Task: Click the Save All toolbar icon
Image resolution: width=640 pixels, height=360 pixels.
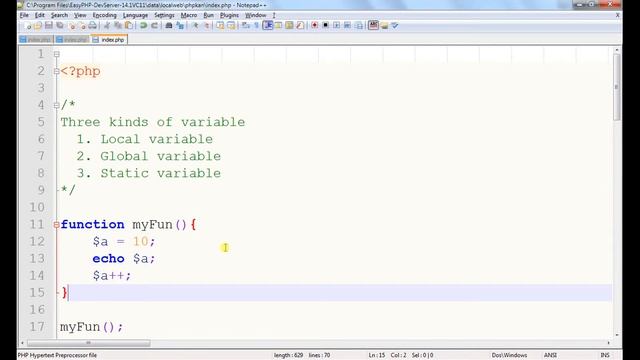Action: [x=60, y=26]
